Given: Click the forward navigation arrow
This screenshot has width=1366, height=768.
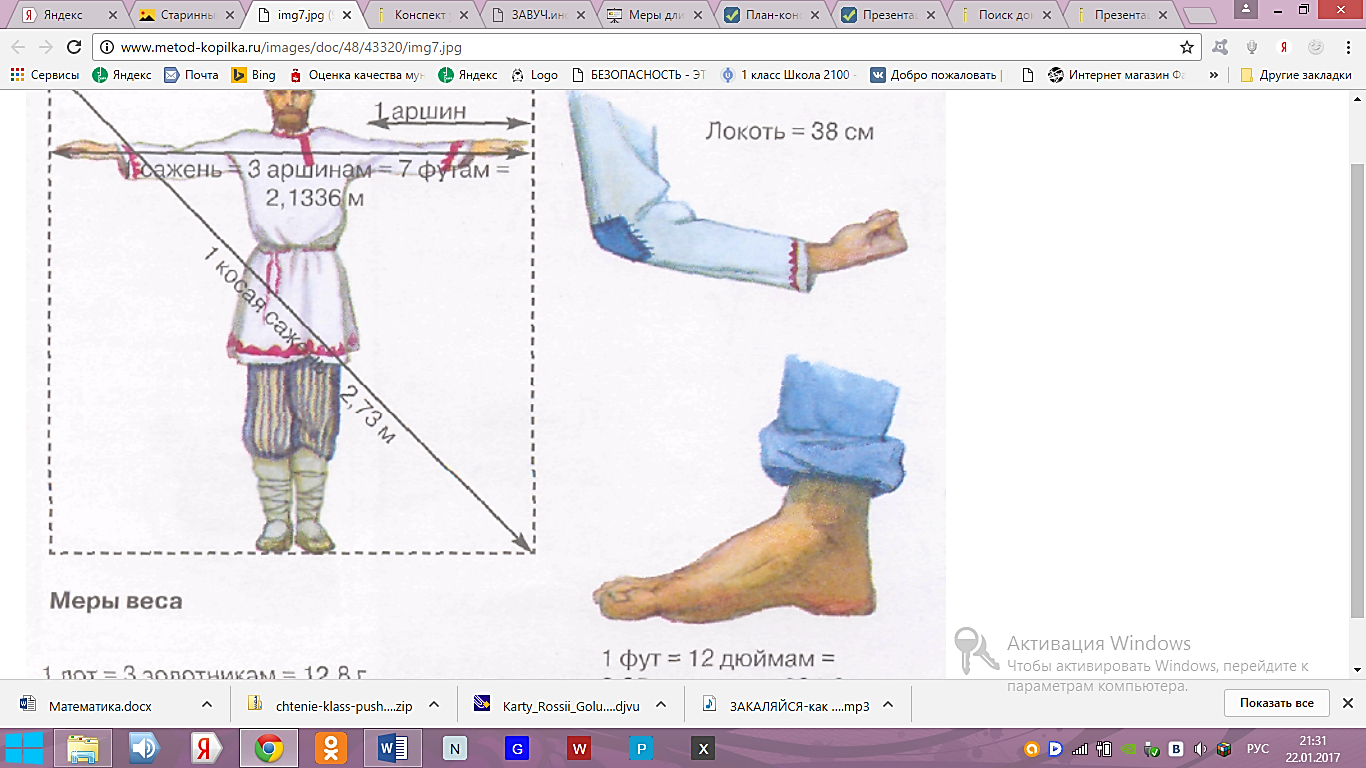Looking at the screenshot, I should (46, 47).
